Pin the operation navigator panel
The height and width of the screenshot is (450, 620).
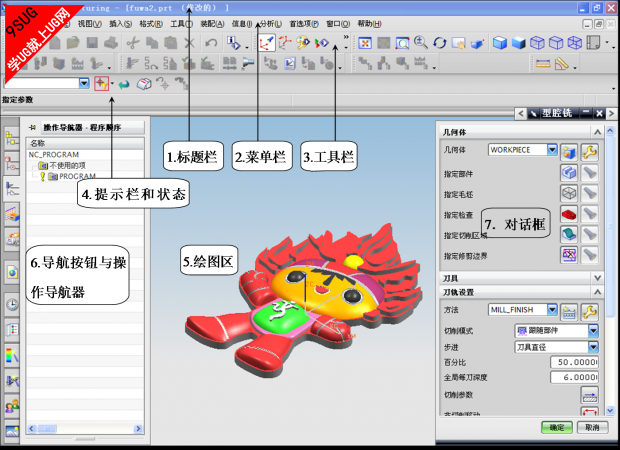click(x=32, y=127)
